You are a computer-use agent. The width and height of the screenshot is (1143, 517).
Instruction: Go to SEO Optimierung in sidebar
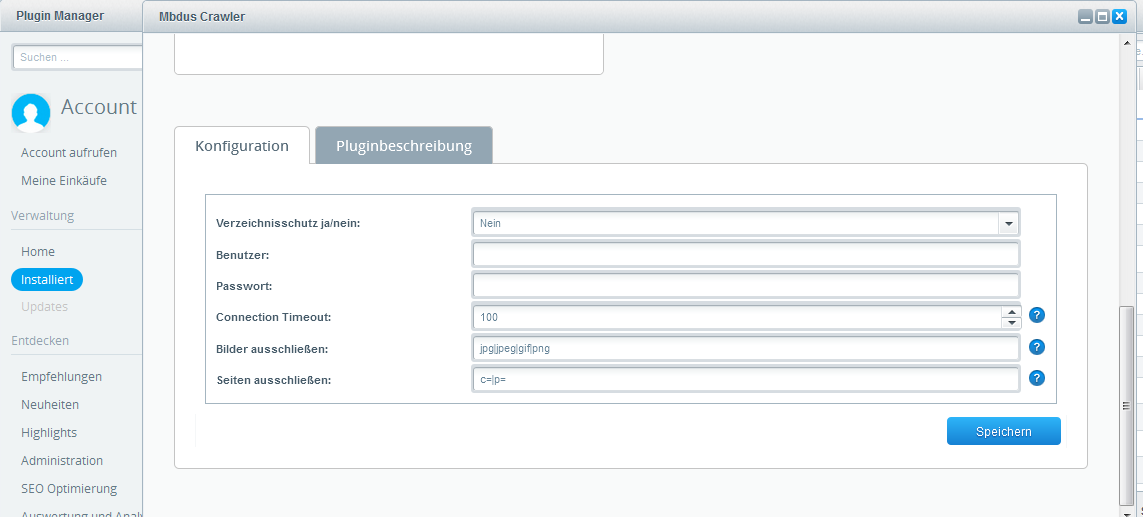tap(69, 489)
